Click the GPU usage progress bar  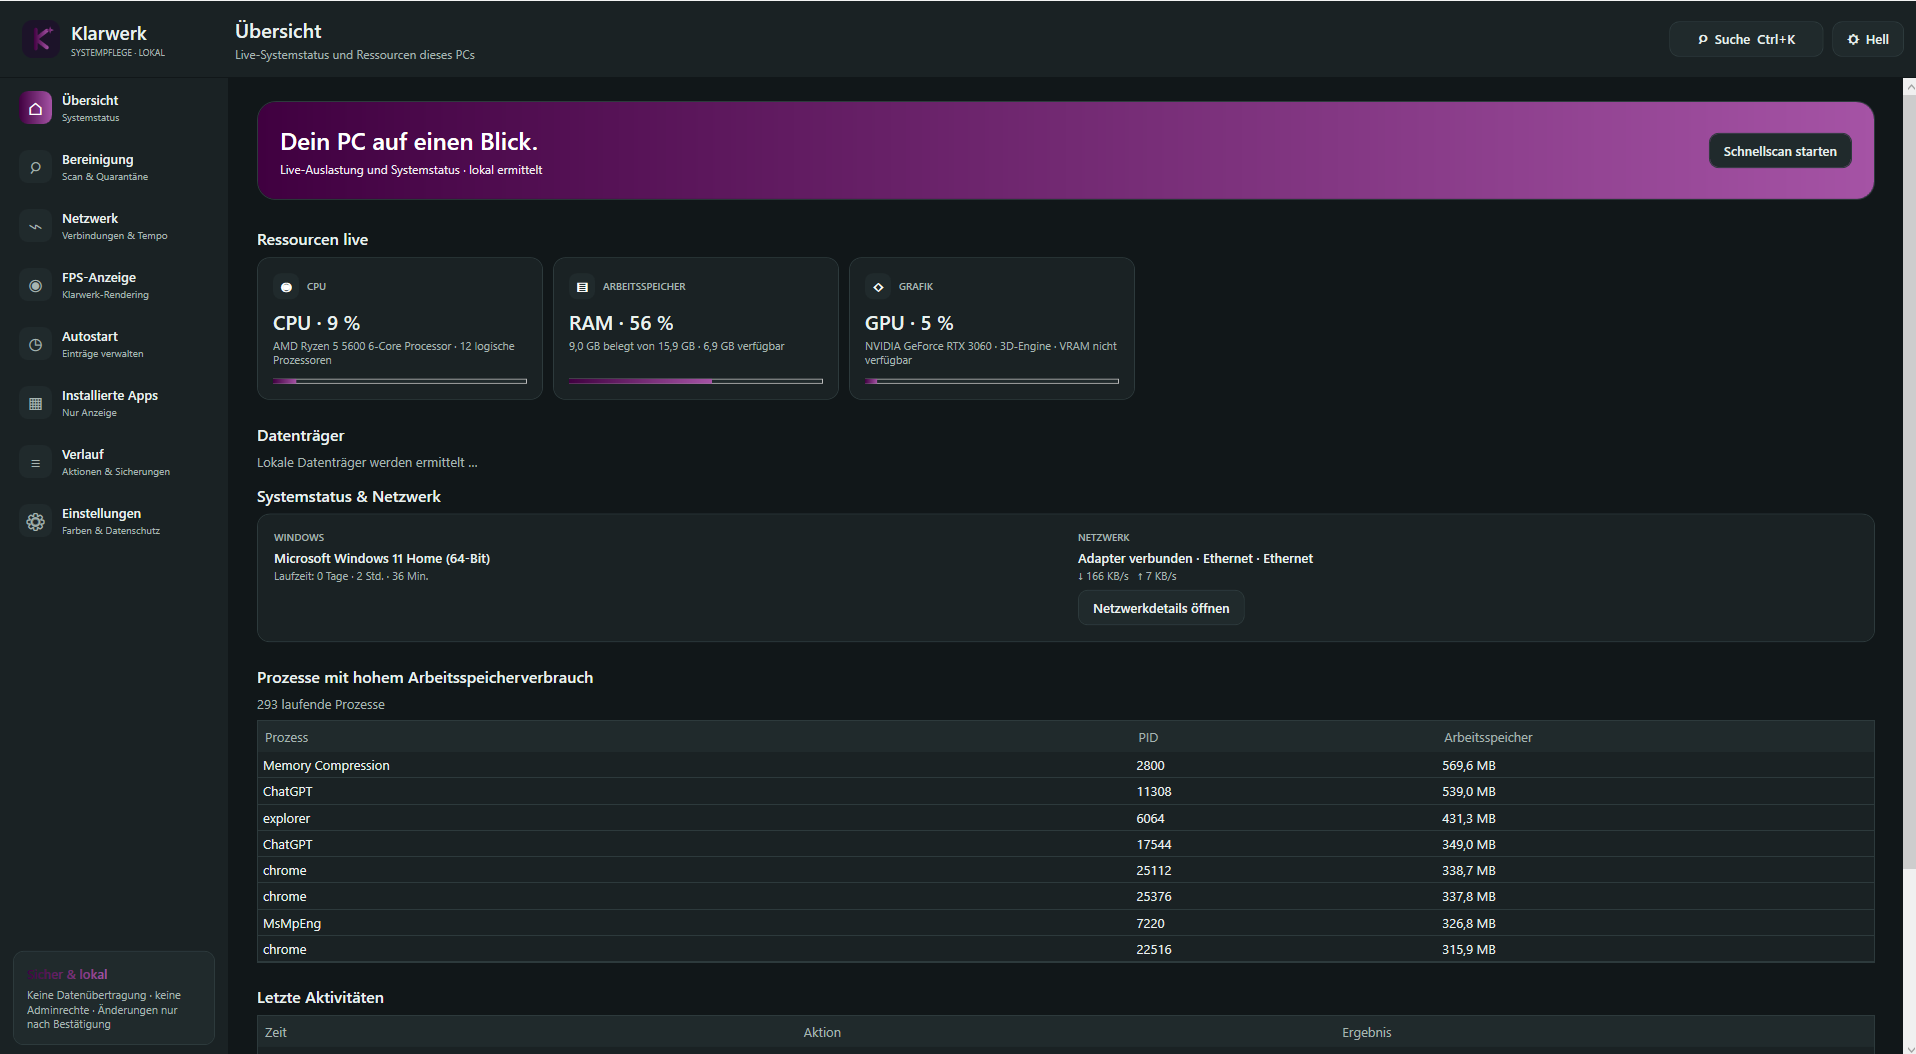coord(992,381)
